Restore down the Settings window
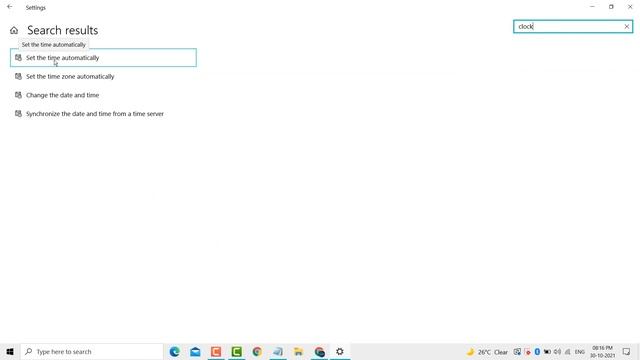 (x=611, y=7)
